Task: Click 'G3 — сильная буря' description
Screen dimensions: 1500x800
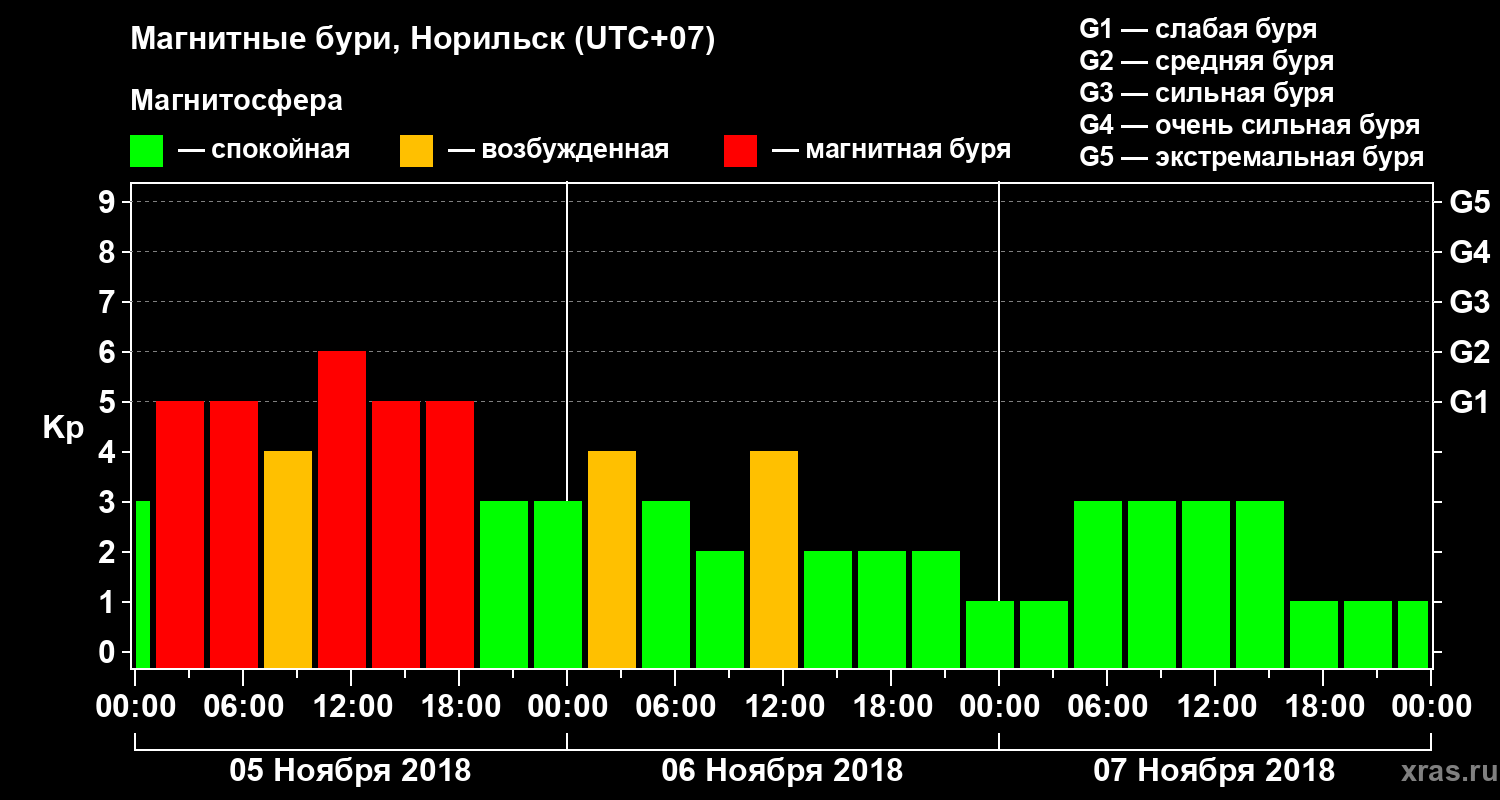Action: 1207,93
